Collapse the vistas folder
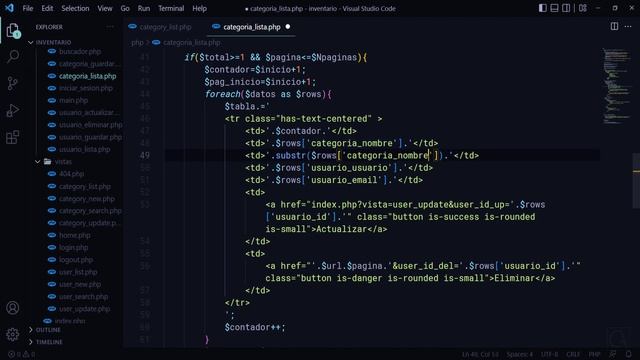Viewport: 640px width, 360px height. point(63,162)
